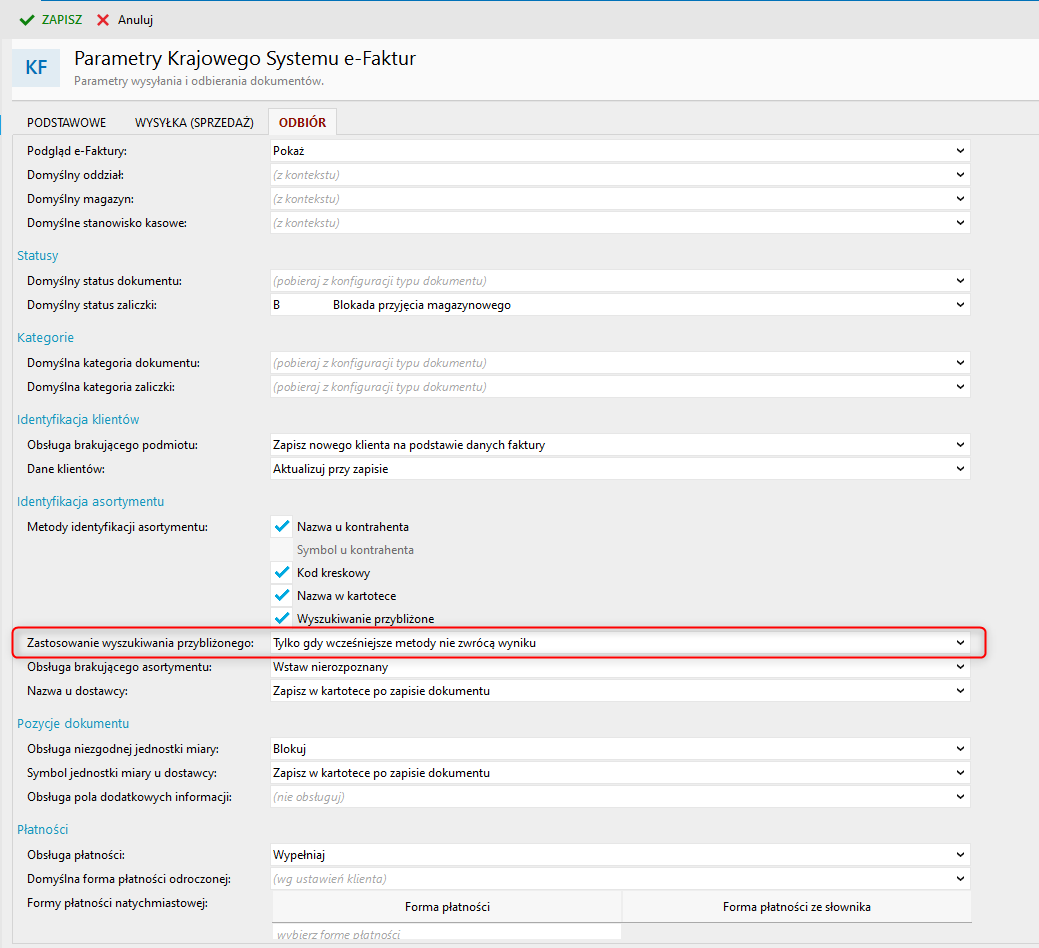Click the 'Forma płatności ze słownika' column header
Image resolution: width=1039 pixels, height=948 pixels.
coord(797,907)
